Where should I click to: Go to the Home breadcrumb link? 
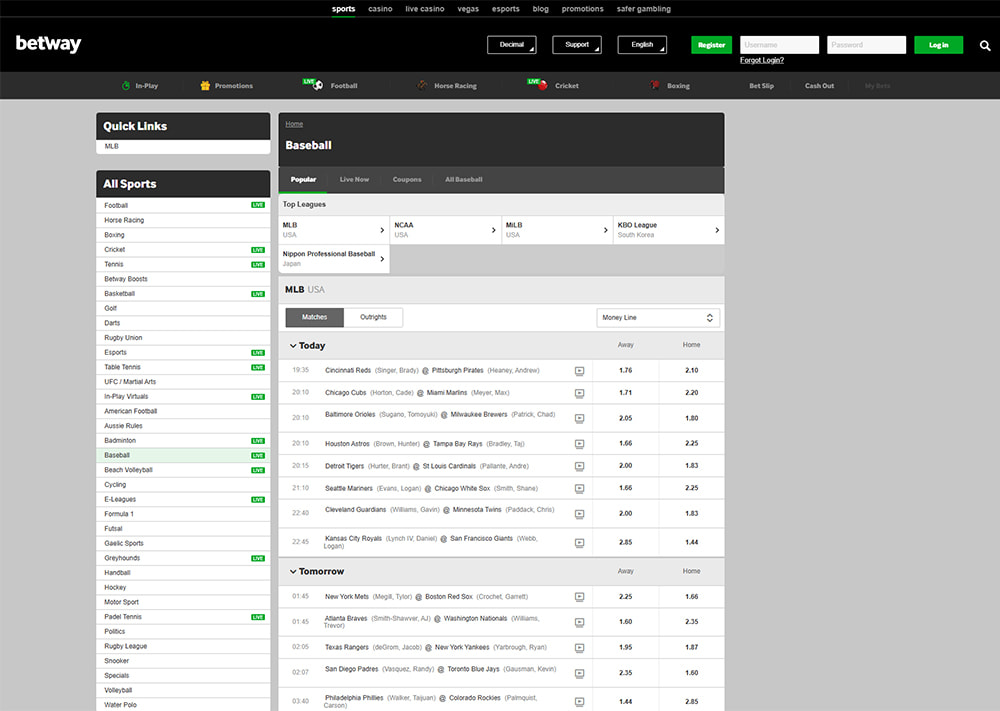(294, 124)
